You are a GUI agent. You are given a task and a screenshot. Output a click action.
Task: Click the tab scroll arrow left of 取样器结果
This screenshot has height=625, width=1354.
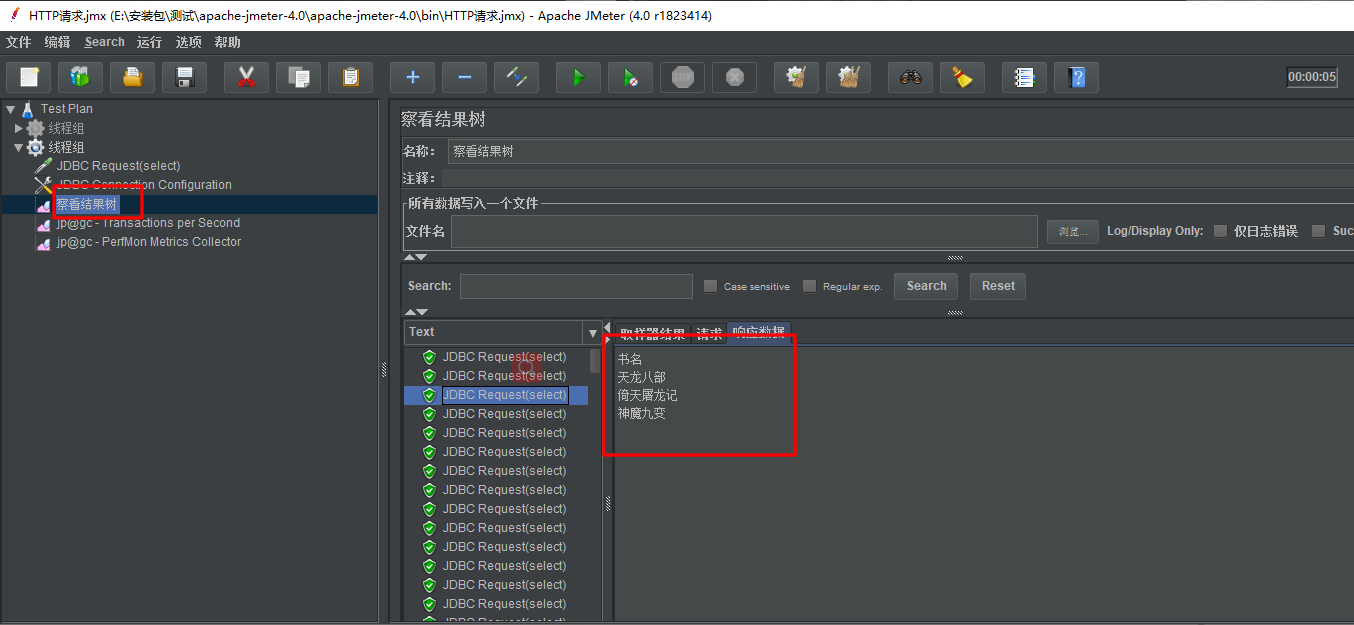(608, 330)
